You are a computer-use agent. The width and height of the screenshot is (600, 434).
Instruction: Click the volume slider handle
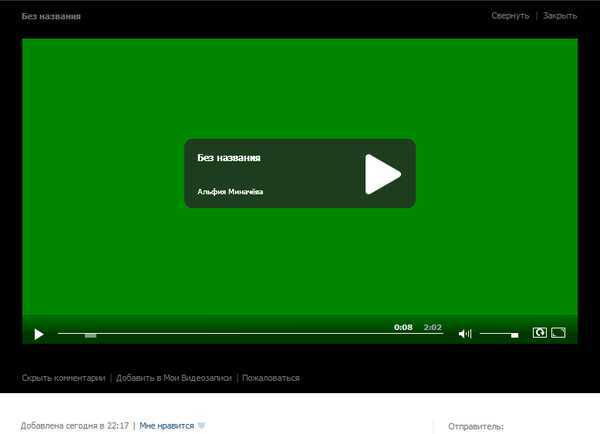515,335
